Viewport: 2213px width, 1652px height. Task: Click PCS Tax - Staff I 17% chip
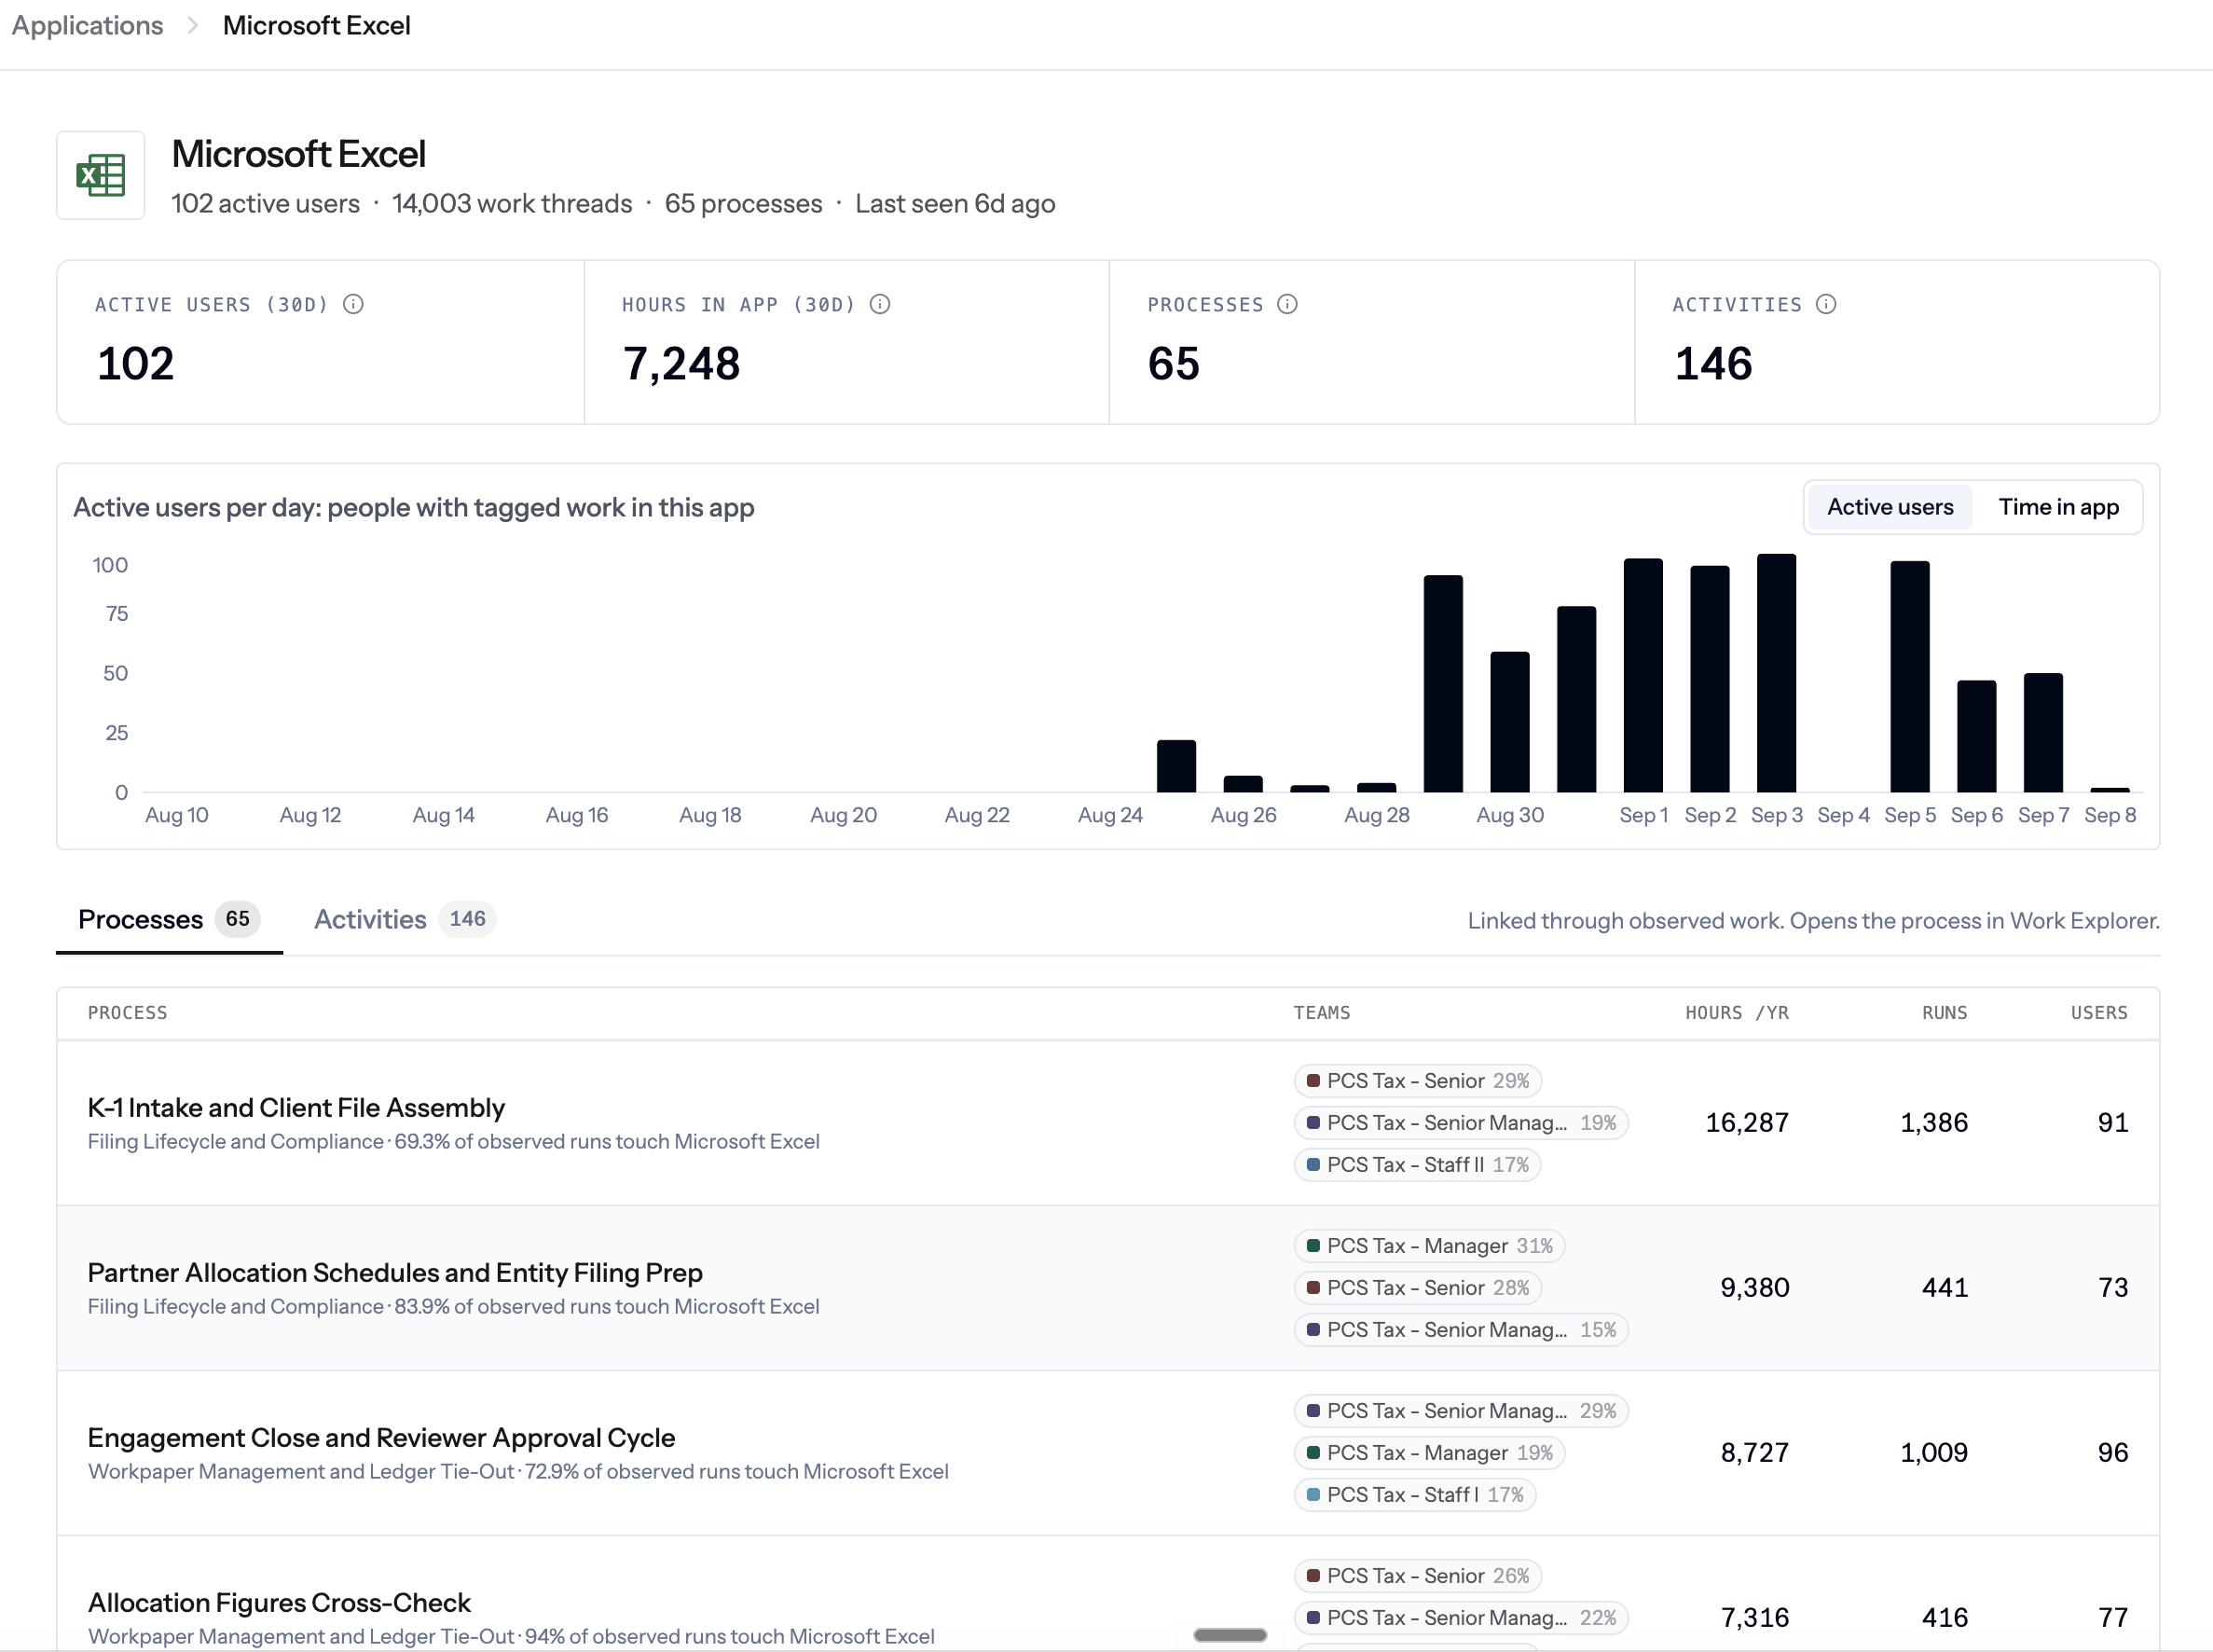point(1415,1495)
